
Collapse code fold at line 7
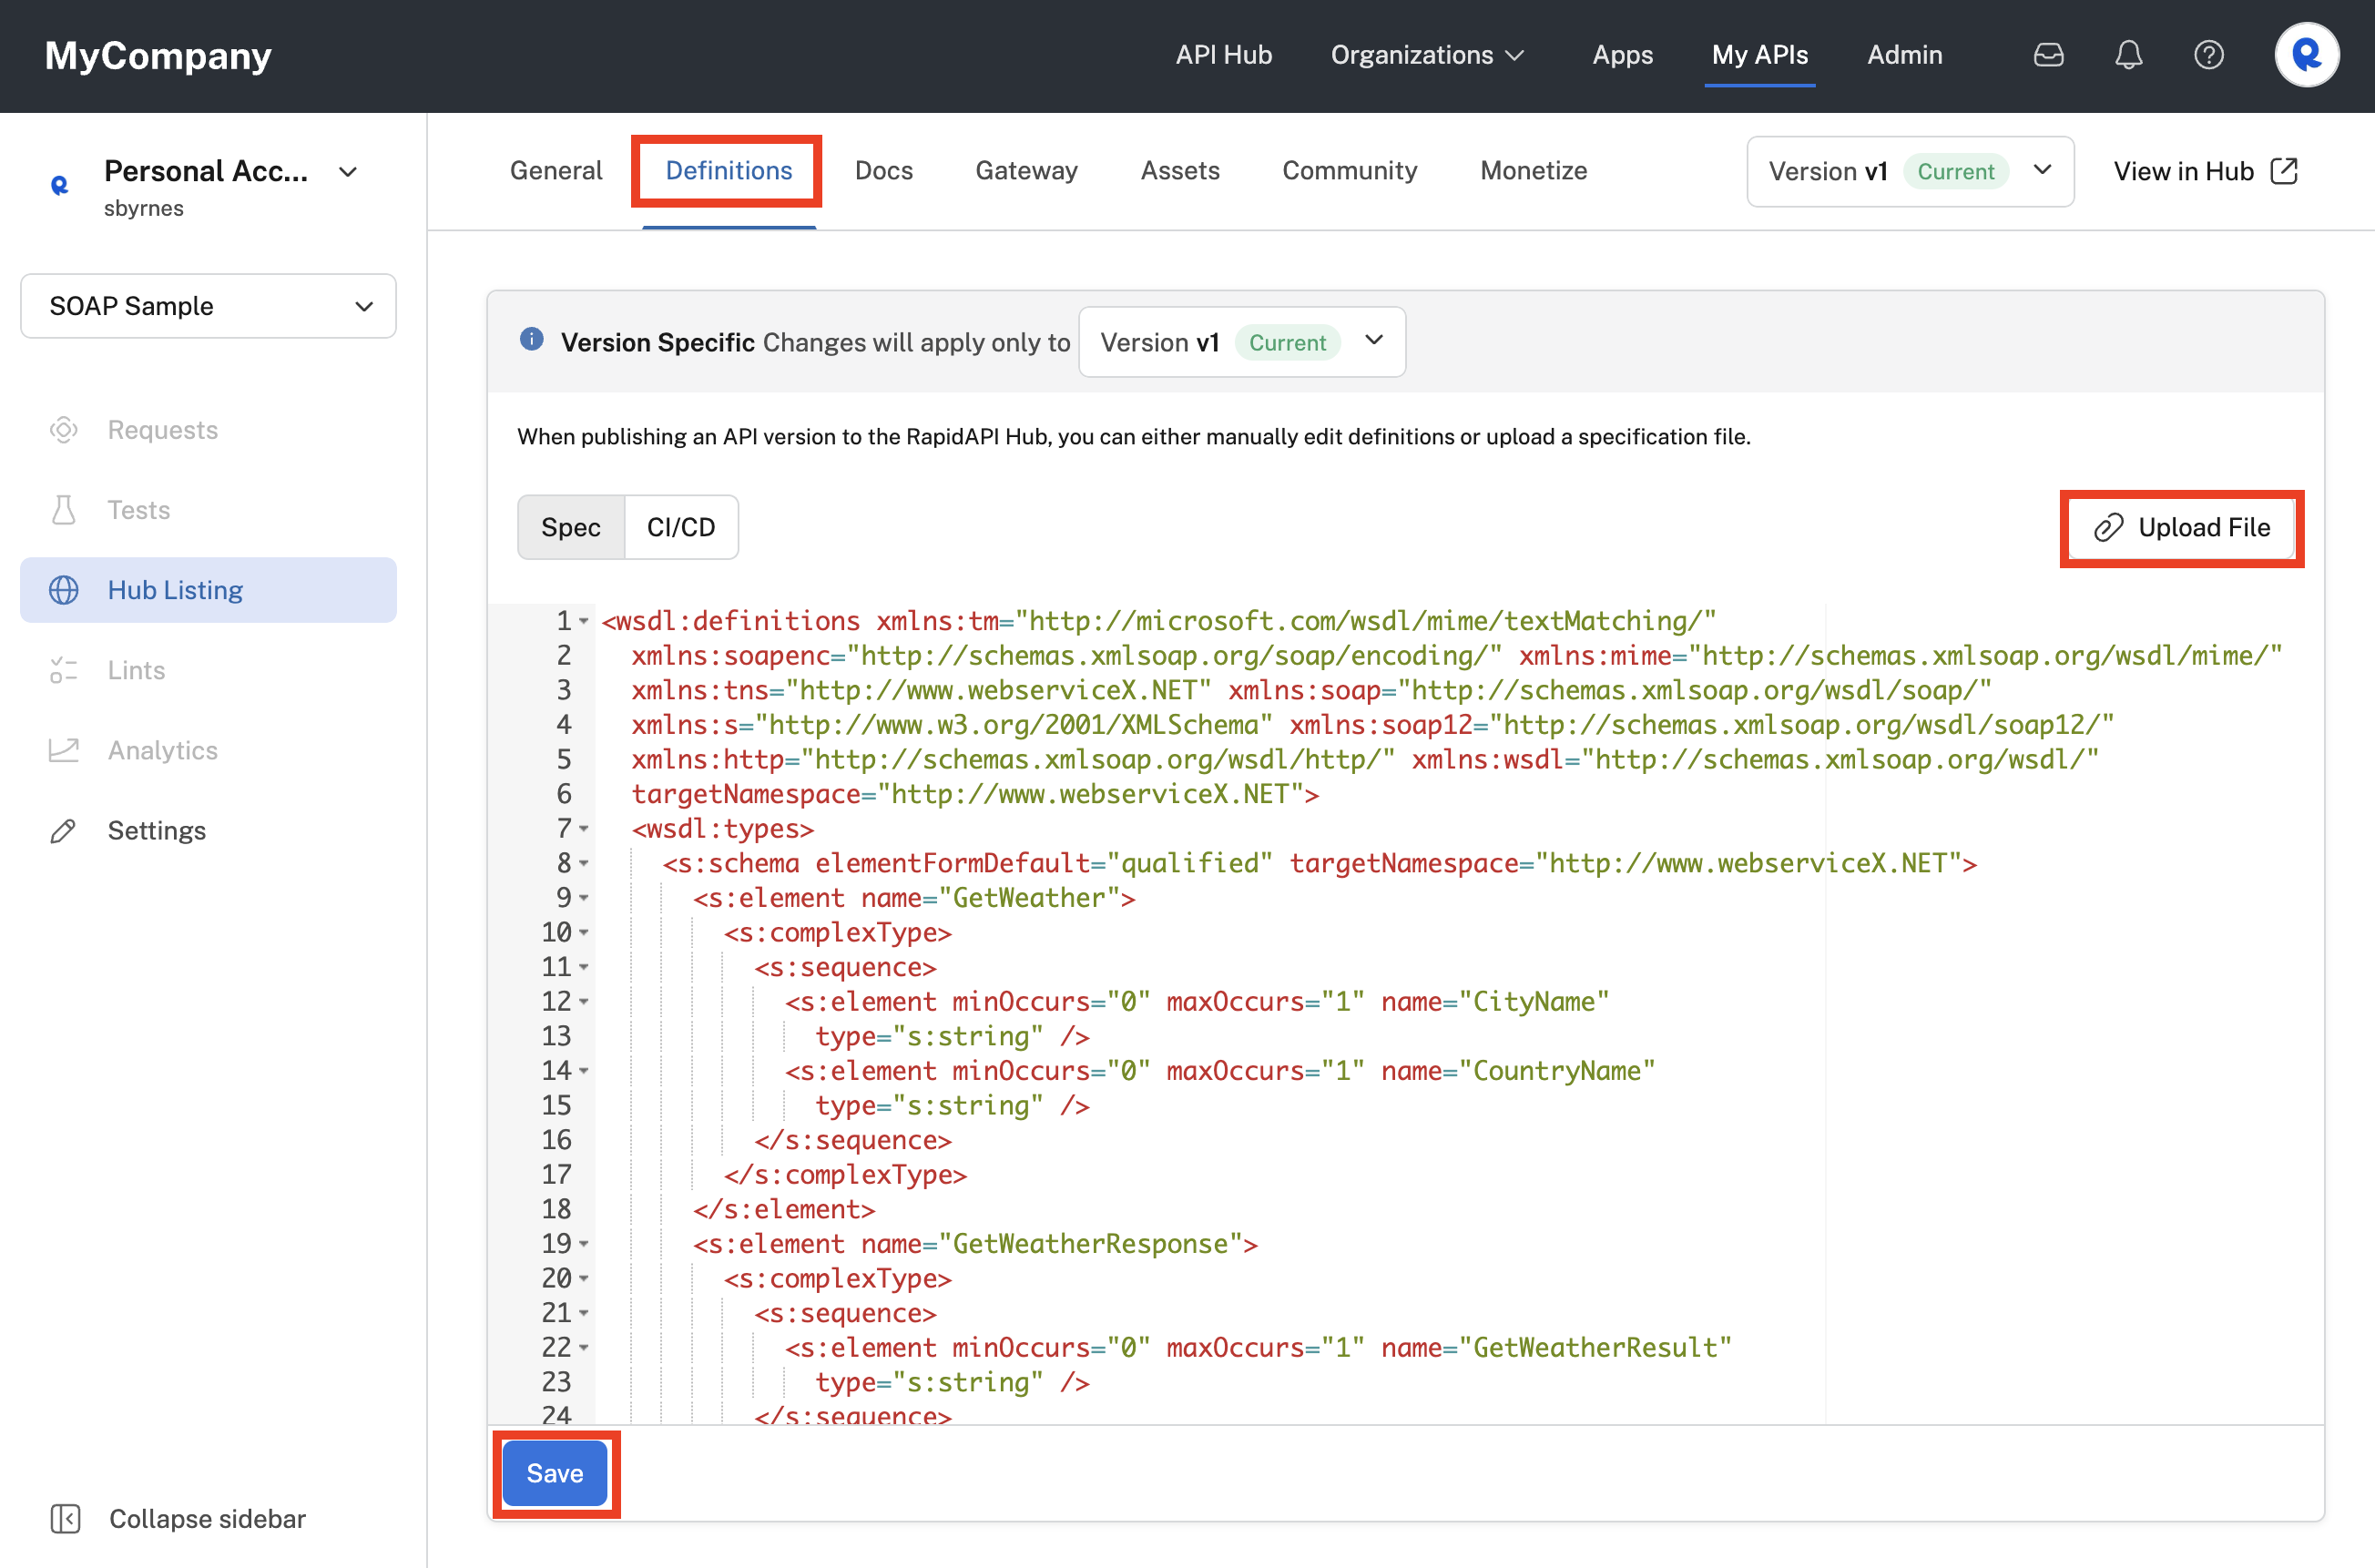584,829
